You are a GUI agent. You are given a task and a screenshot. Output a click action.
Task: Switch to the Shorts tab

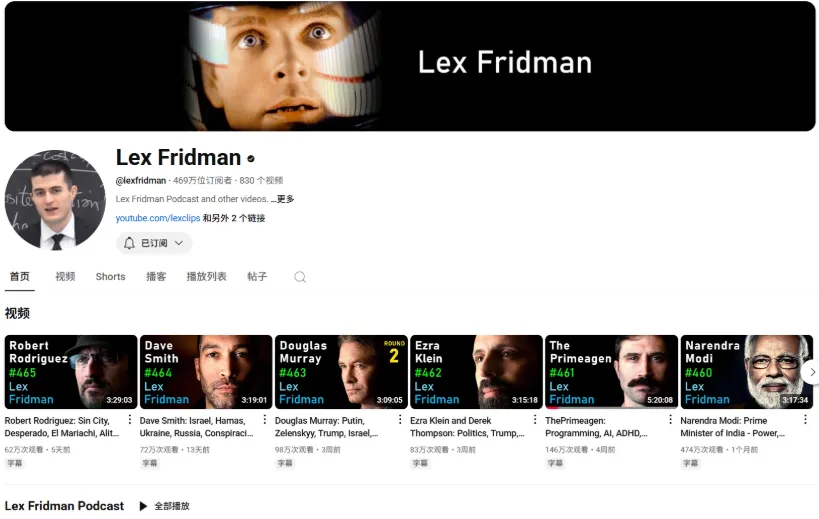pos(110,277)
